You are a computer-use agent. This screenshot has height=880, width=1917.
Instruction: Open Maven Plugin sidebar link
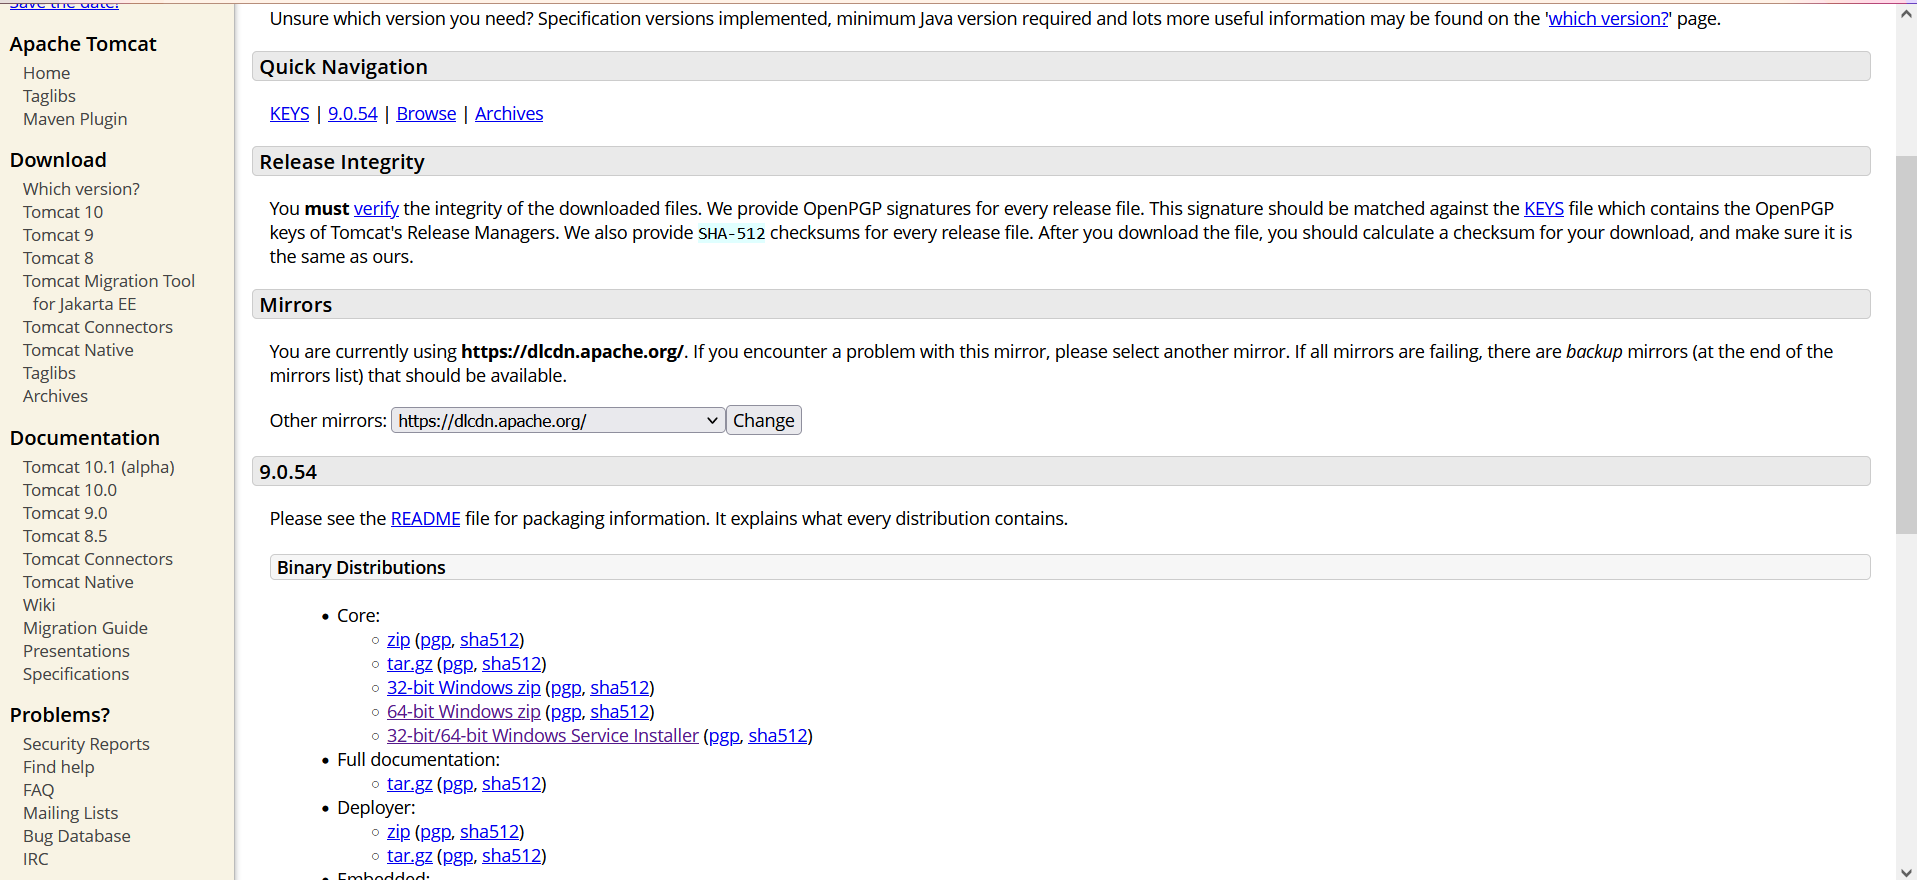click(x=75, y=119)
